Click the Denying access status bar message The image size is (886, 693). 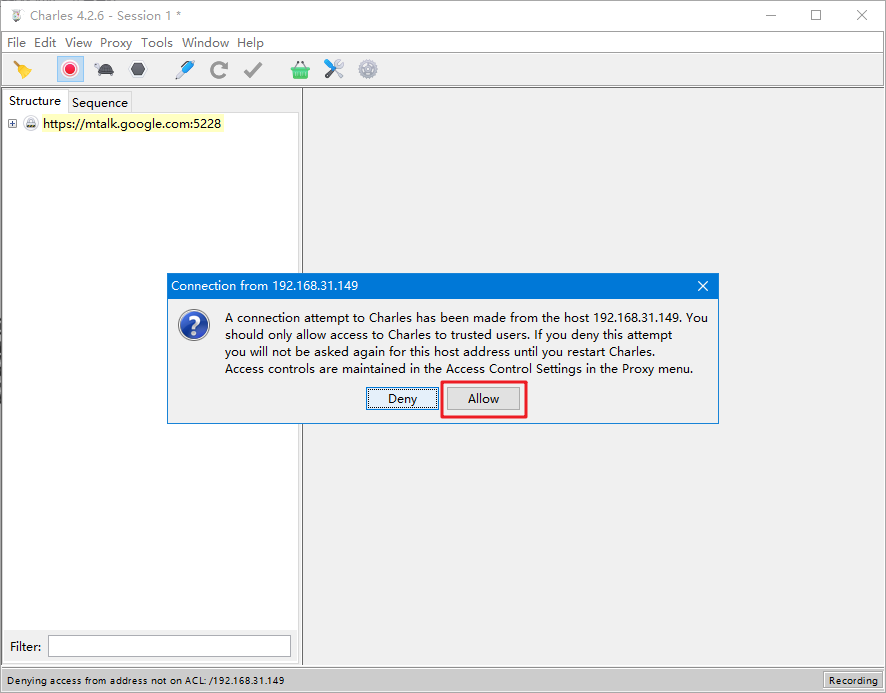coord(146,681)
